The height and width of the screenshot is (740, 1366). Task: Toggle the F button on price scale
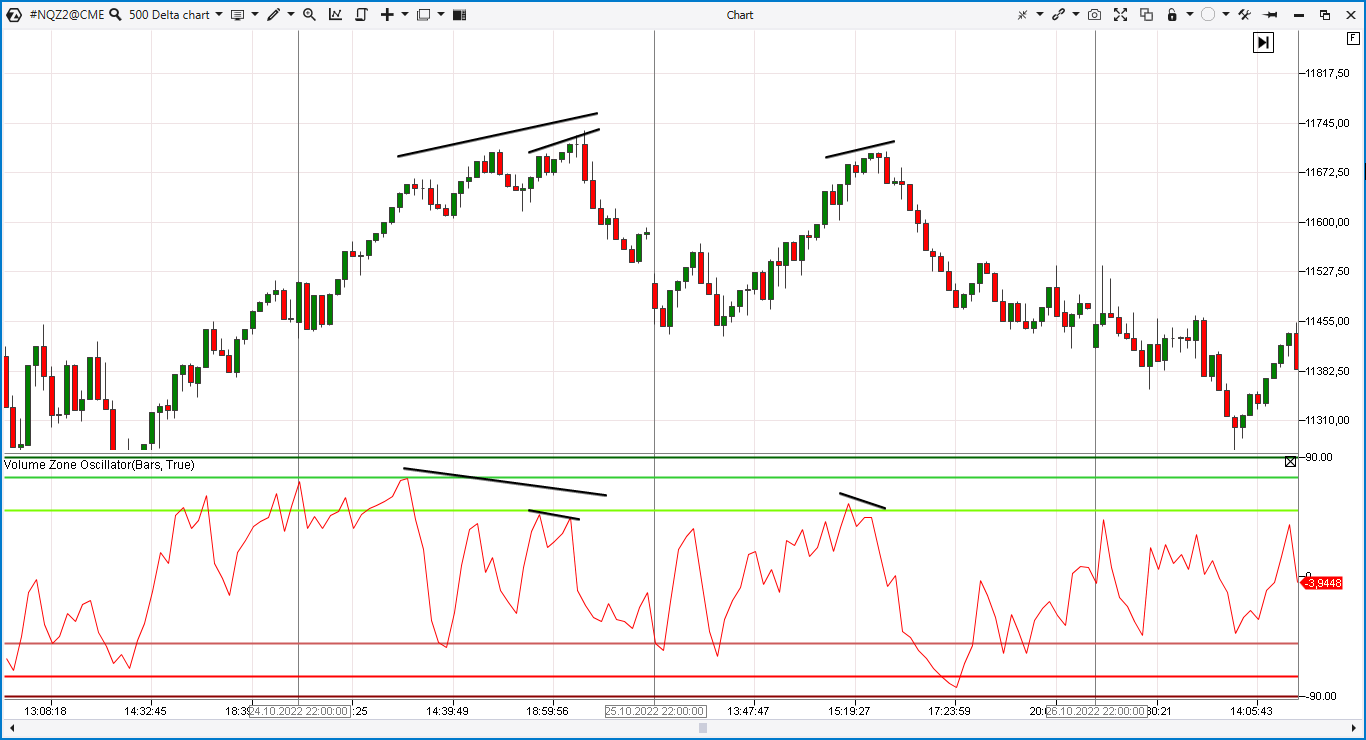tap(1353, 37)
